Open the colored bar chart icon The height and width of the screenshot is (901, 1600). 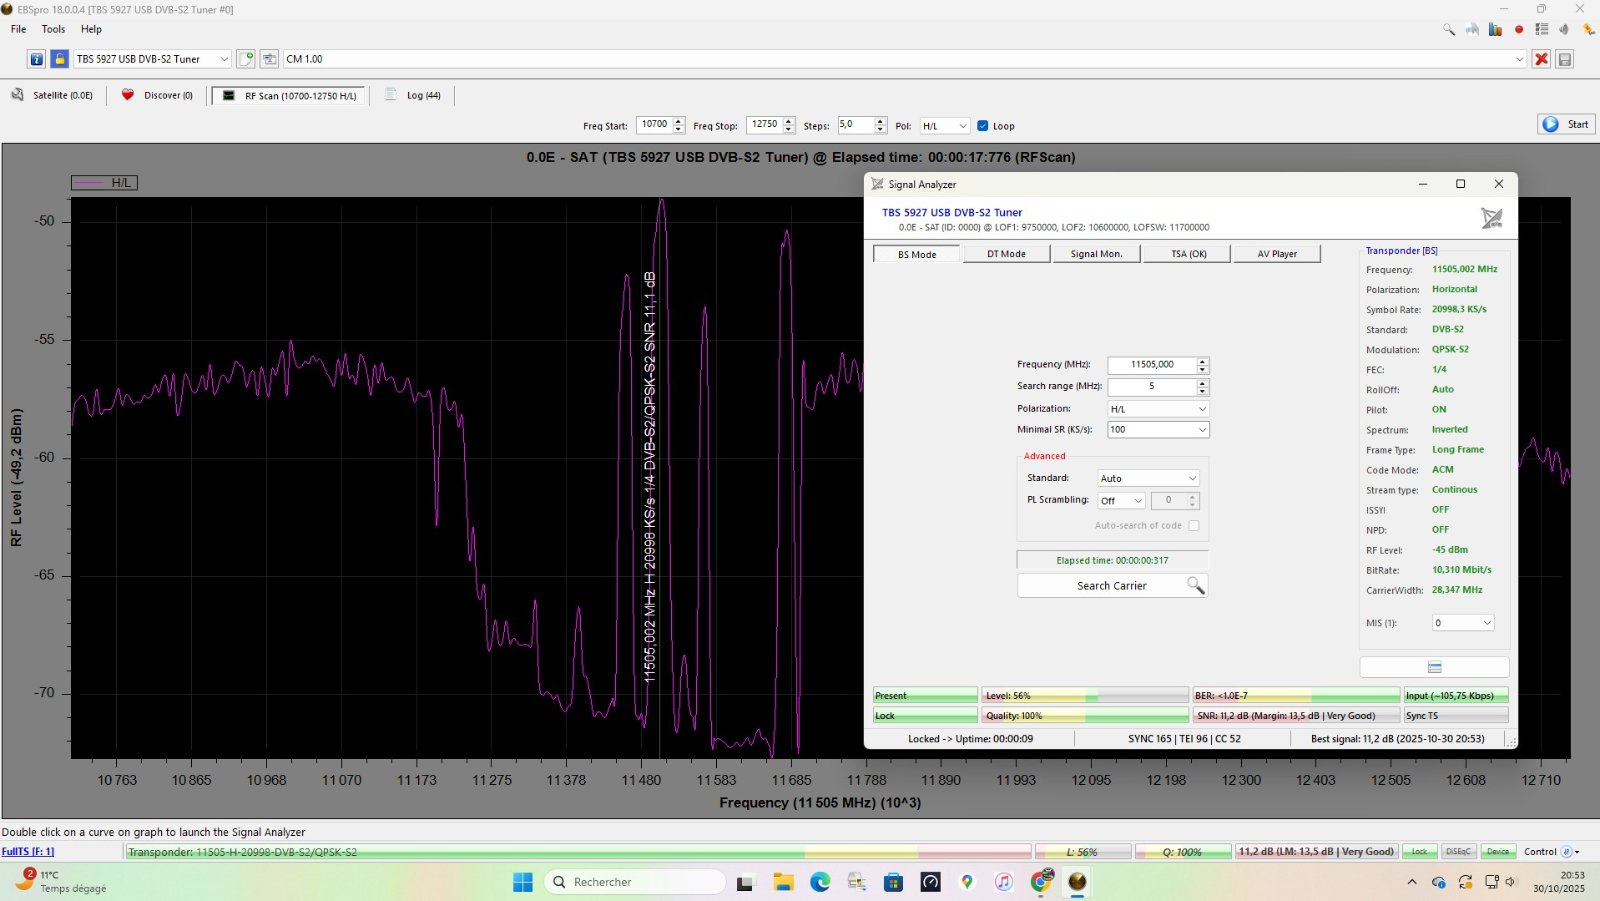[1495, 30]
